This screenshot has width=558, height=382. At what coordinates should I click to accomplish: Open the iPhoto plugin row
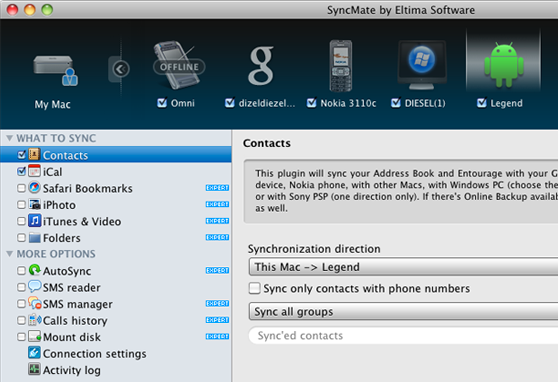point(116,204)
